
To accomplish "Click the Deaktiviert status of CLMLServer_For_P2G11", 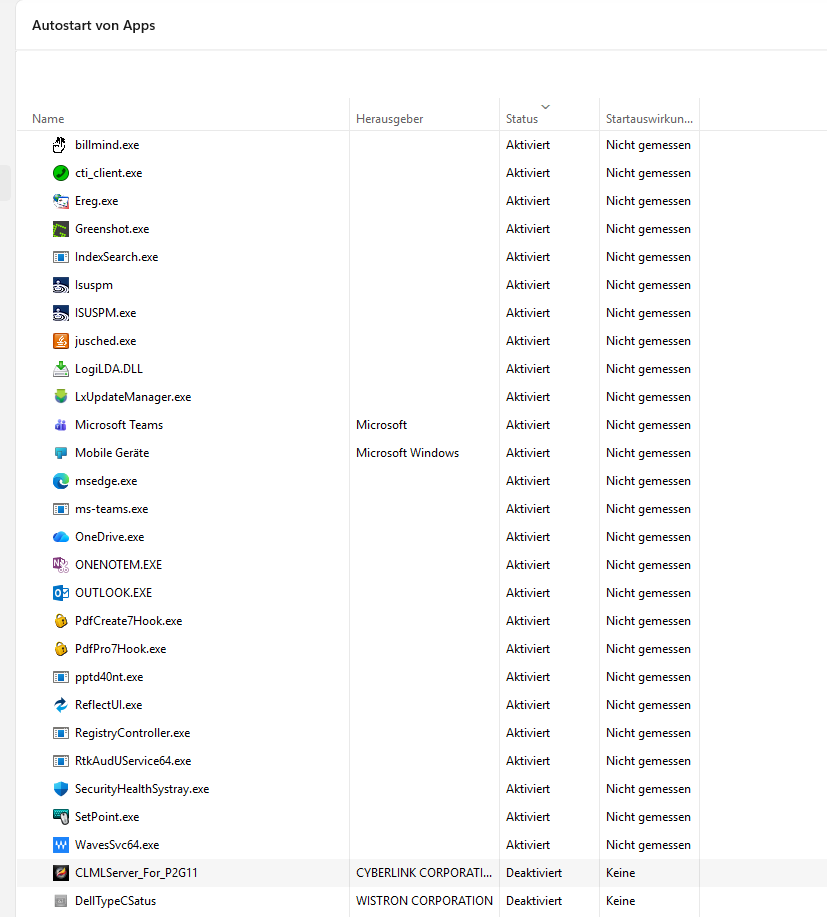I will click(x=534, y=873).
